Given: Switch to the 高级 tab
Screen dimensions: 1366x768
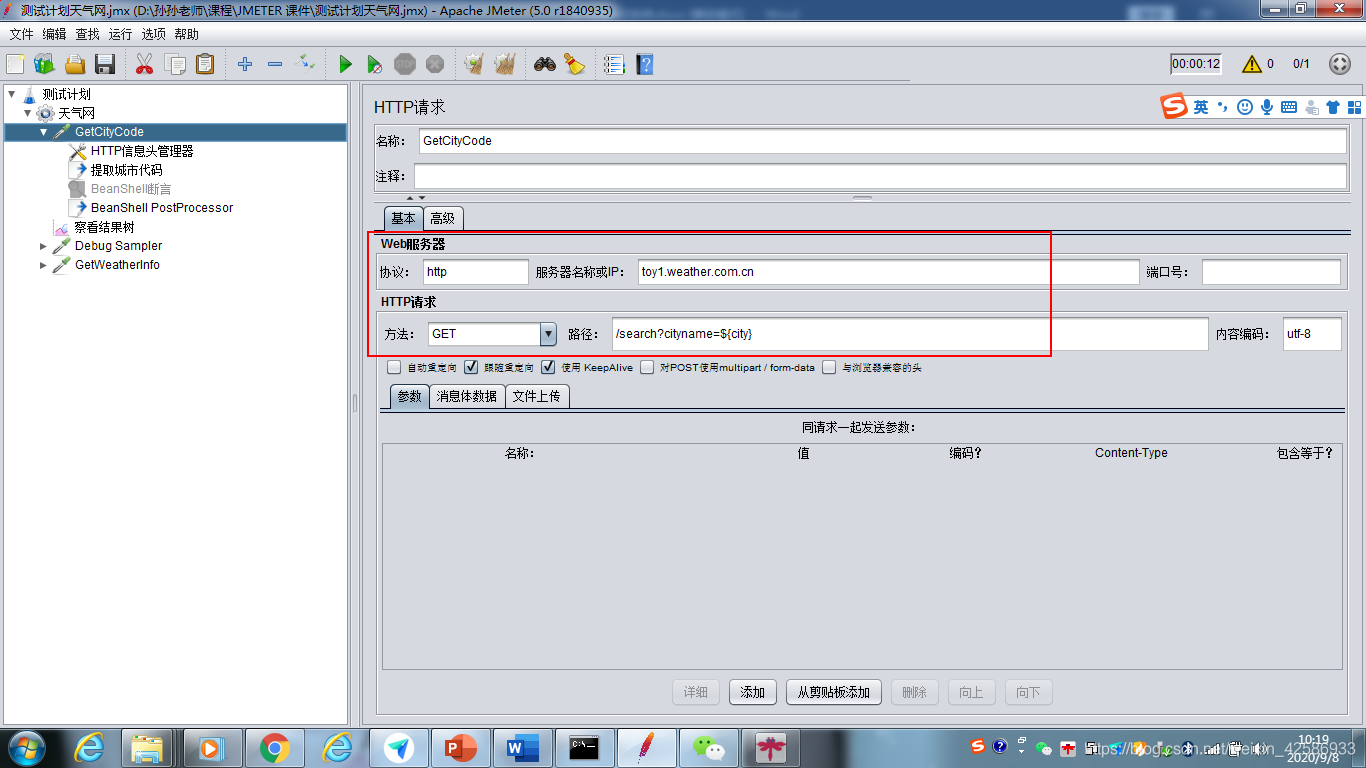Looking at the screenshot, I should [443, 218].
